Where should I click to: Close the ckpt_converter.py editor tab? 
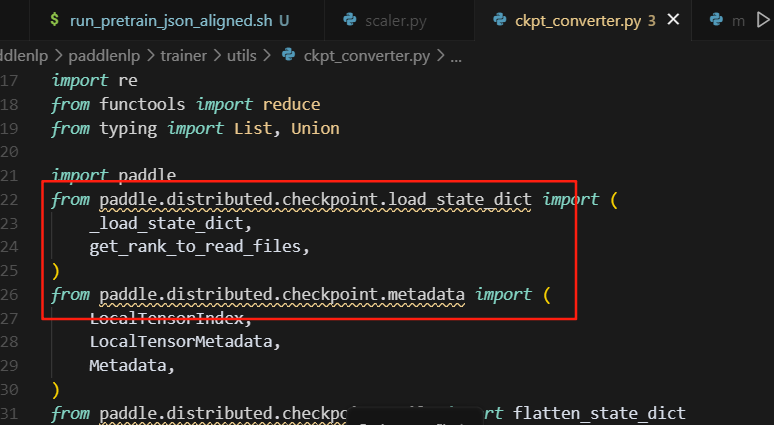[x=672, y=20]
